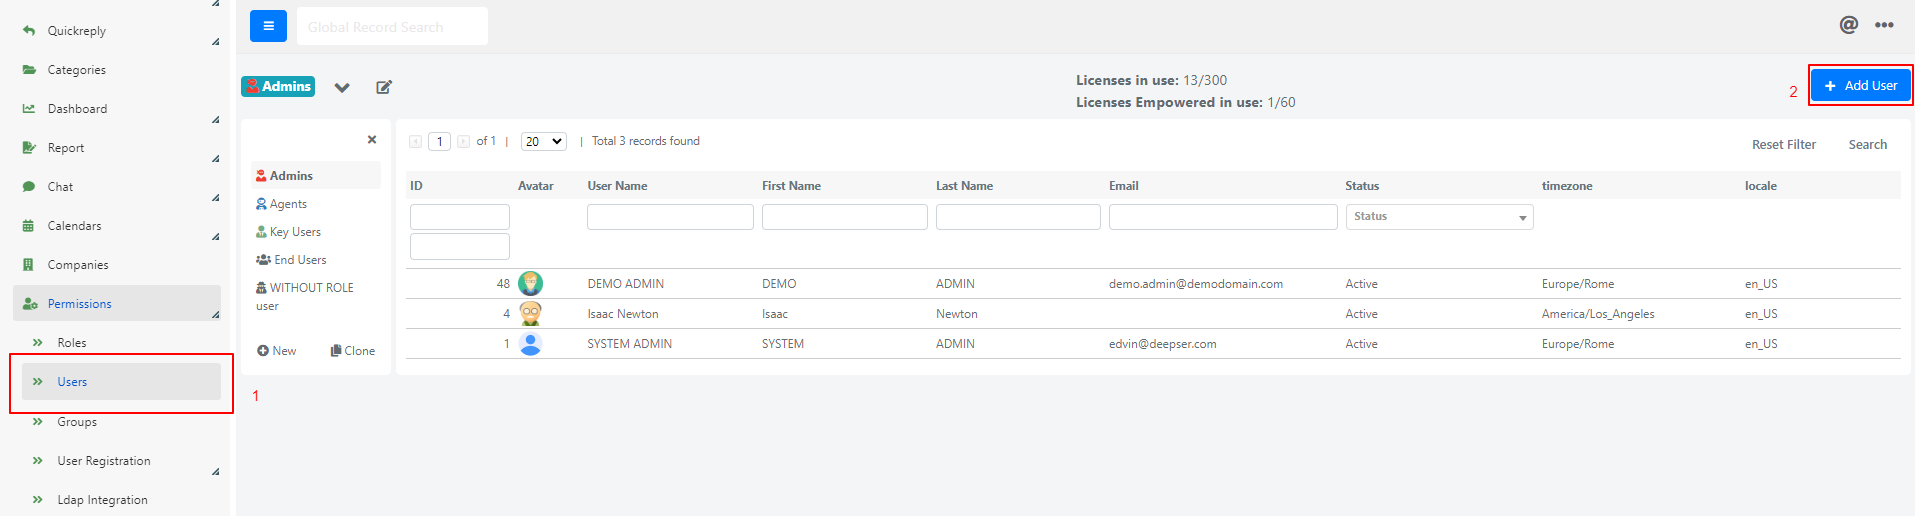Click the Admins filter badge

[278, 87]
